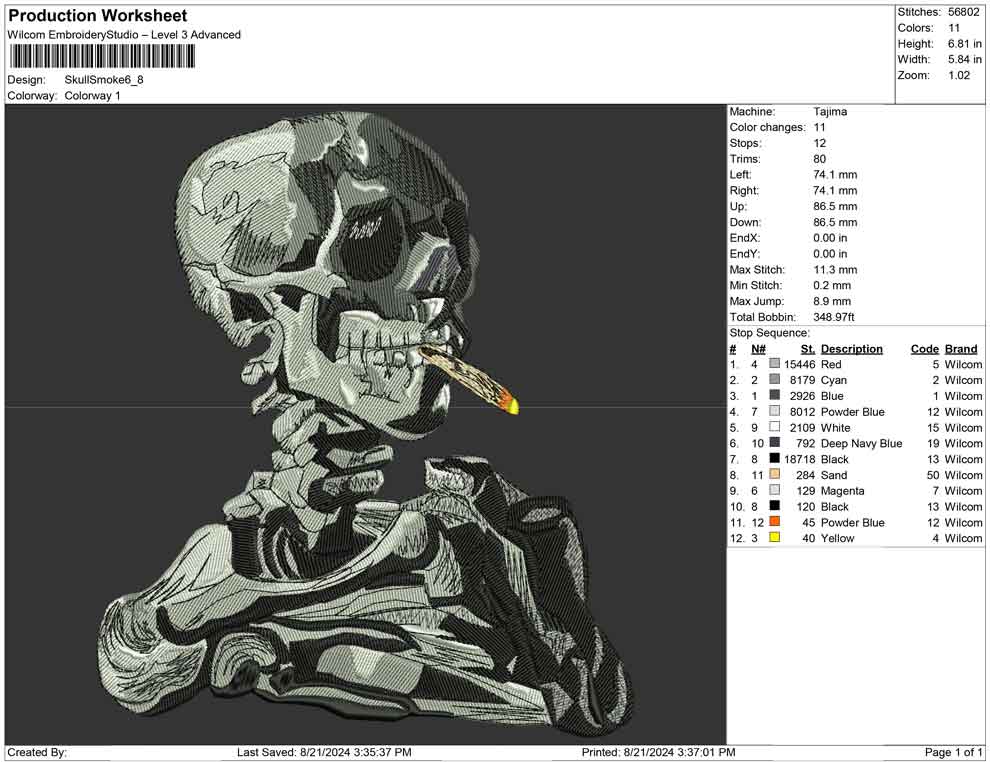Click stitch count 15446 in Red row
The image size is (990, 762).
point(799,364)
